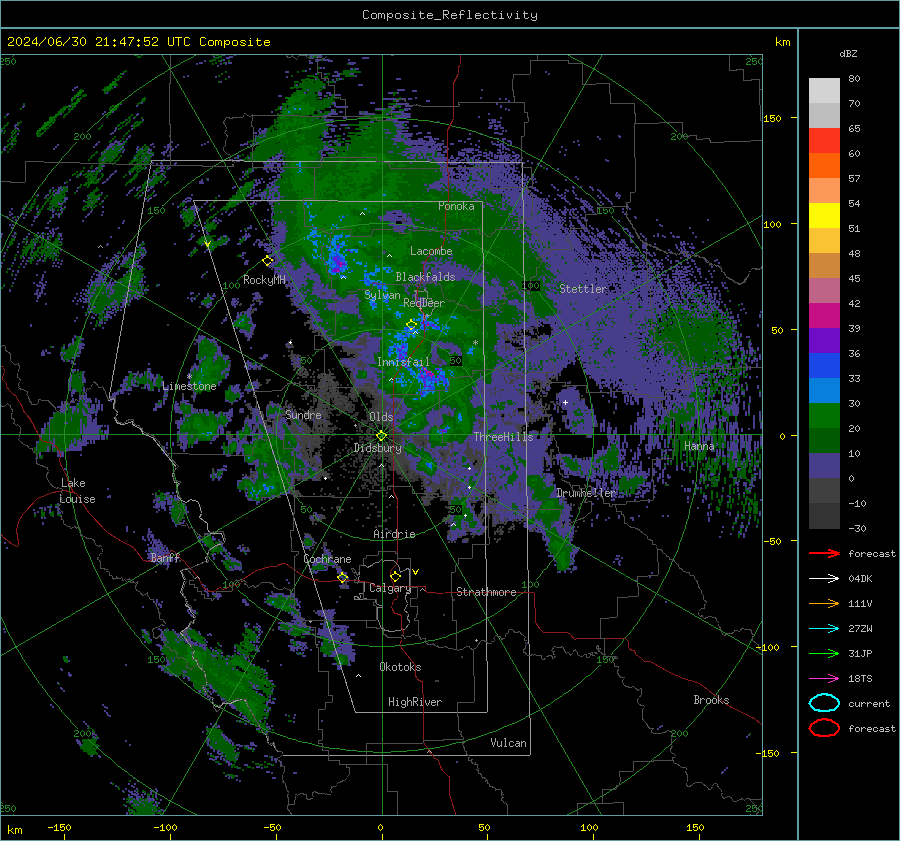Click the light blue 30–33 dBZ swatch
900x841 pixels.
(x=824, y=391)
